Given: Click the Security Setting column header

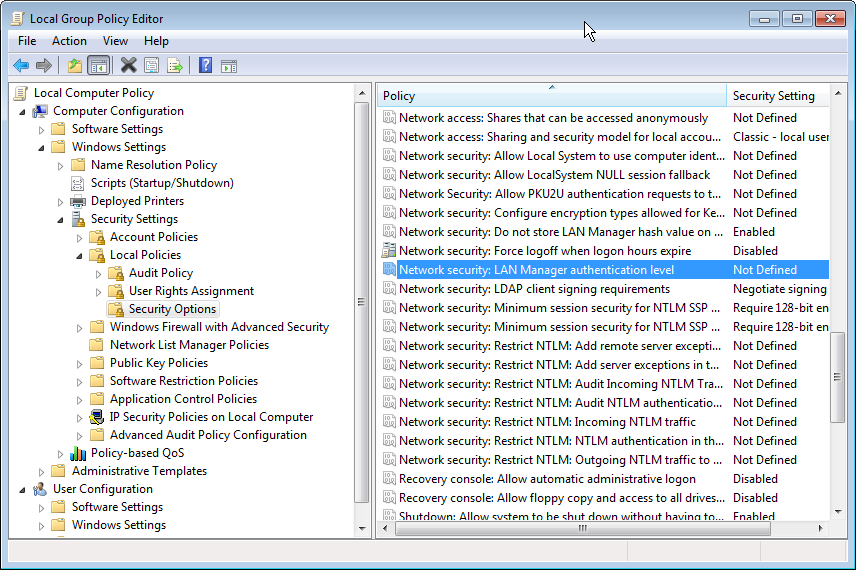Looking at the screenshot, I should tap(773, 96).
